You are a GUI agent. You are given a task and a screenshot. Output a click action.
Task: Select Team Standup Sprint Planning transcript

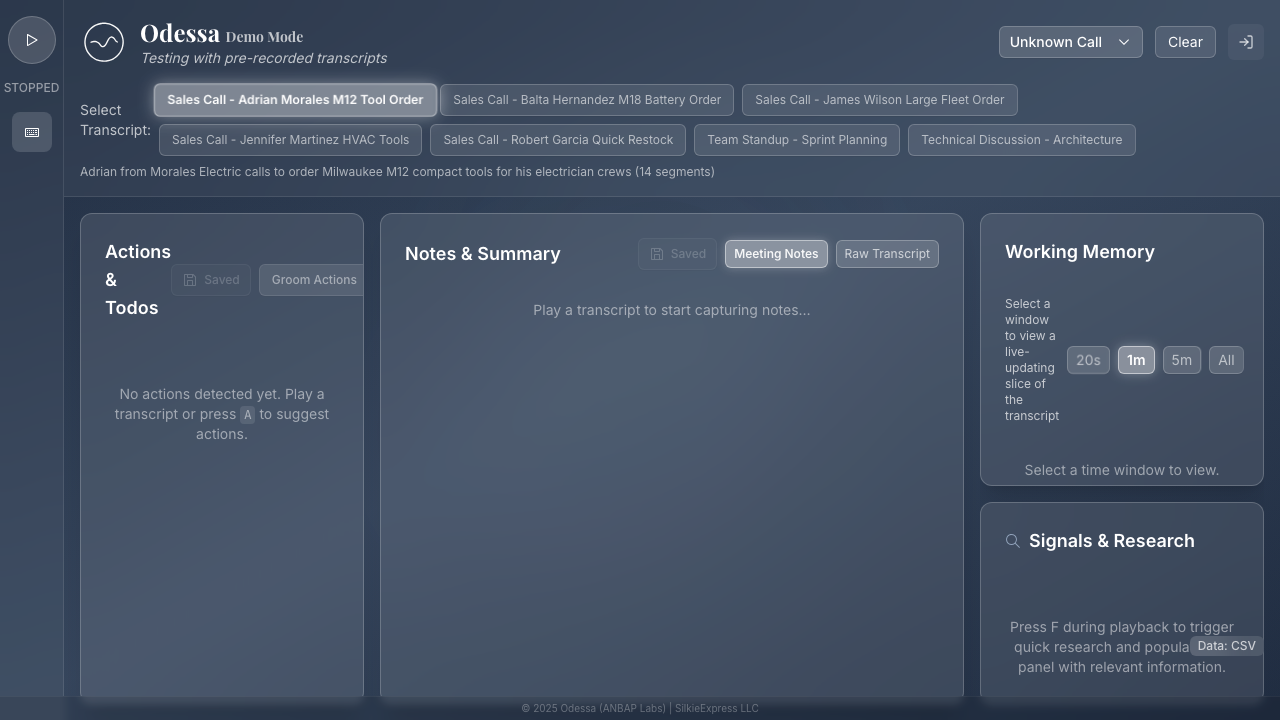point(797,140)
